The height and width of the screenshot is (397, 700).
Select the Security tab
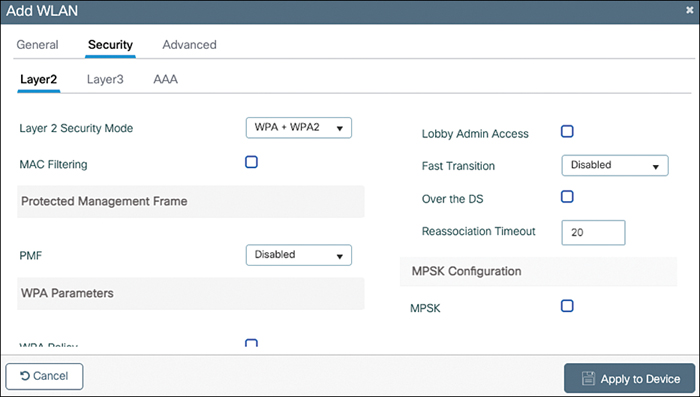point(110,45)
